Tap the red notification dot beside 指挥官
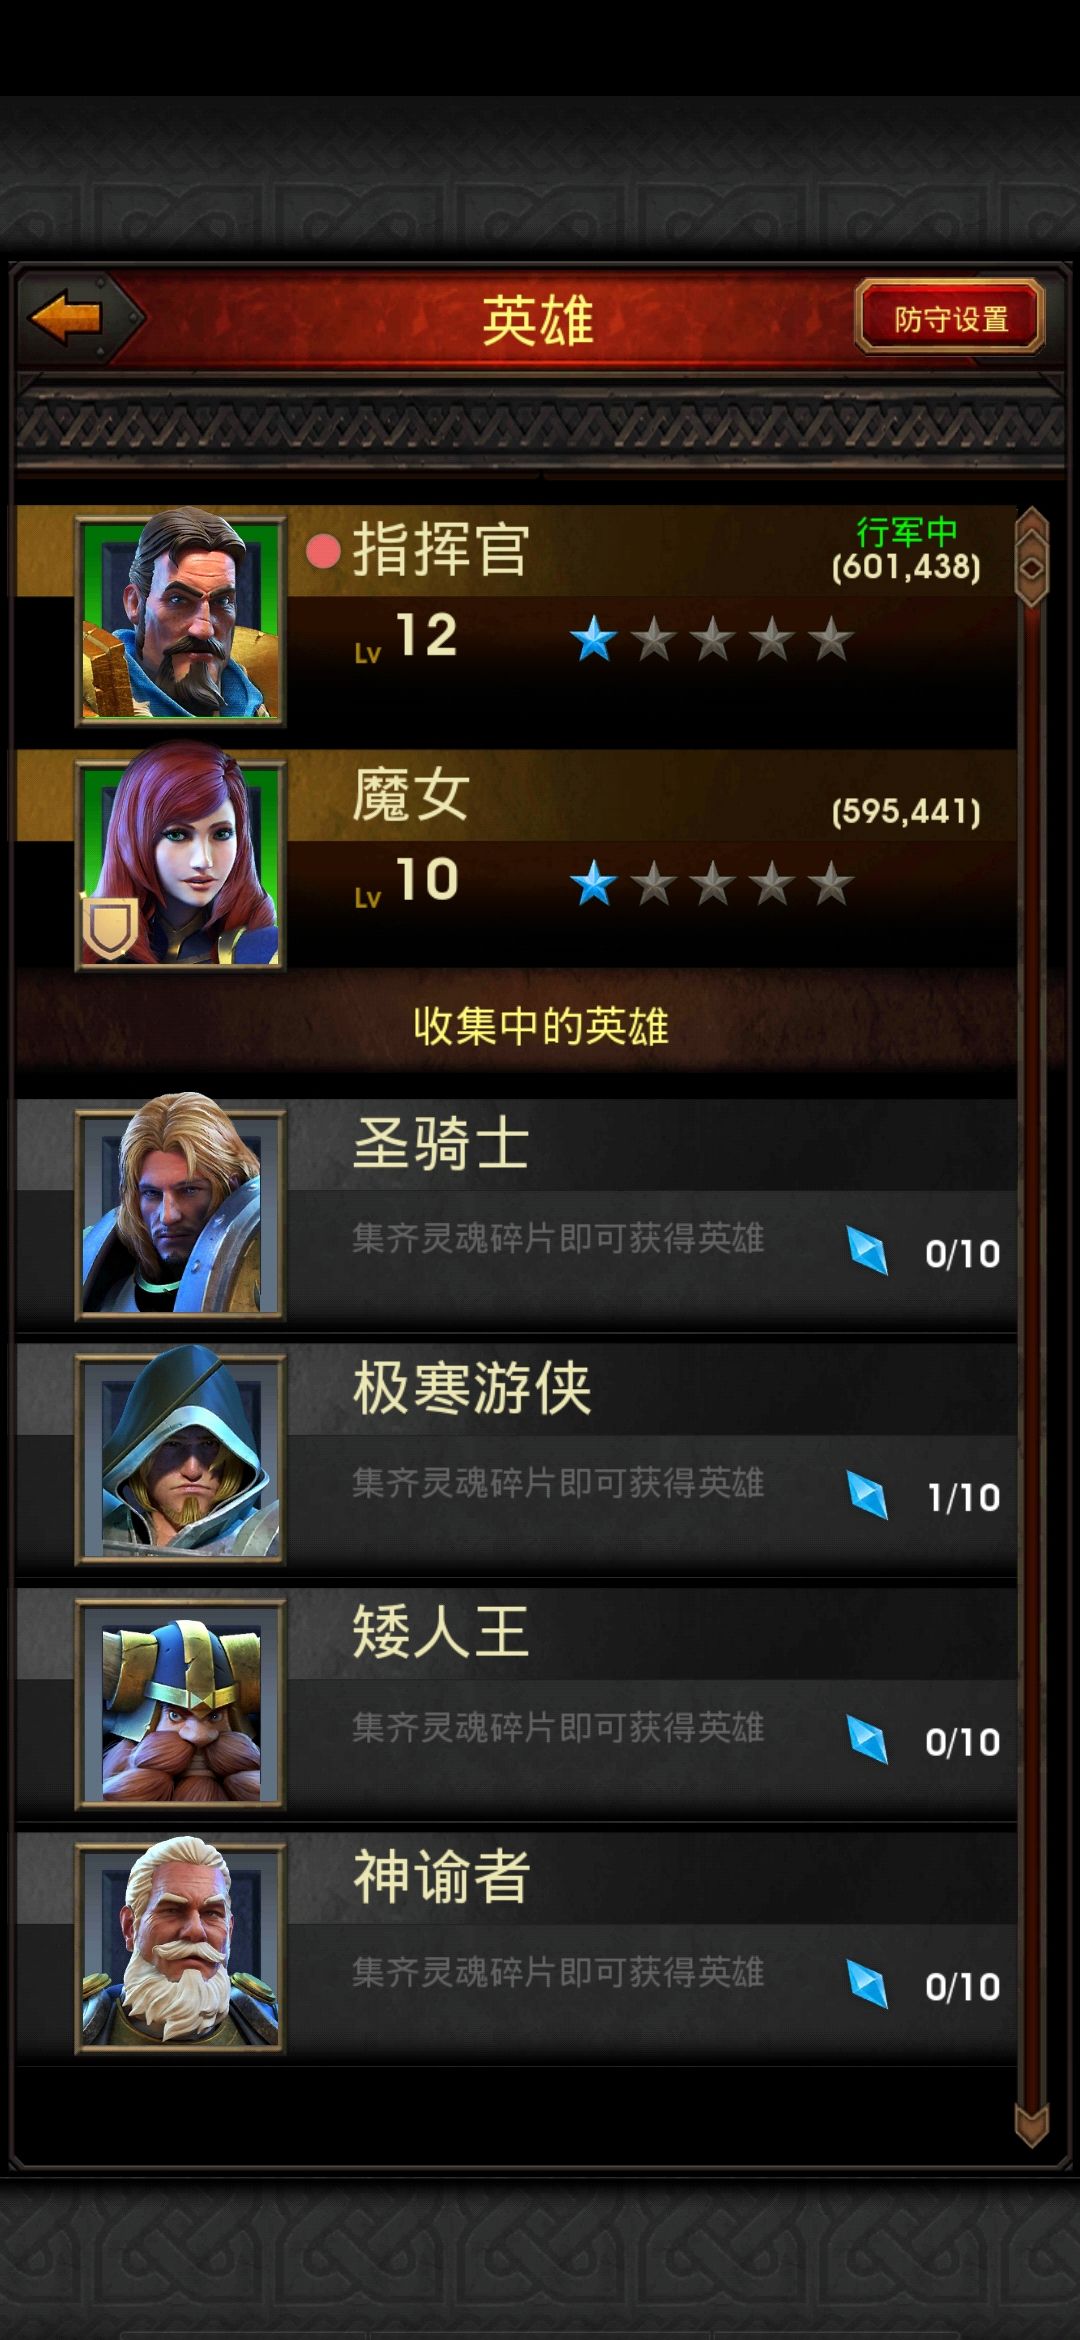The width and height of the screenshot is (1080, 2340). [x=322, y=552]
